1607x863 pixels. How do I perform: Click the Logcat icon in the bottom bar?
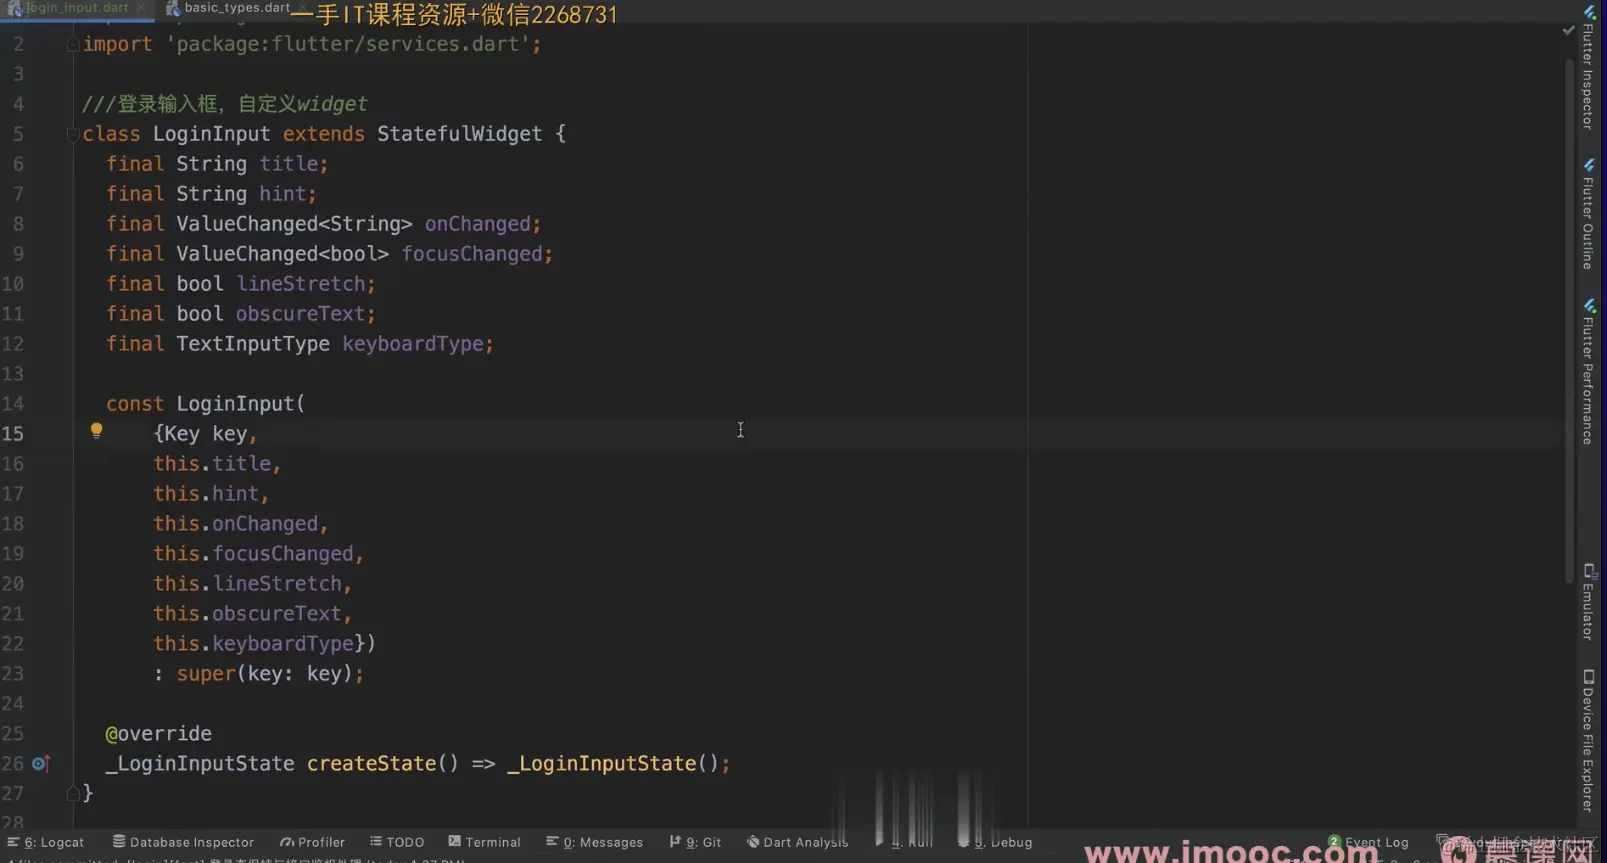tap(13, 842)
